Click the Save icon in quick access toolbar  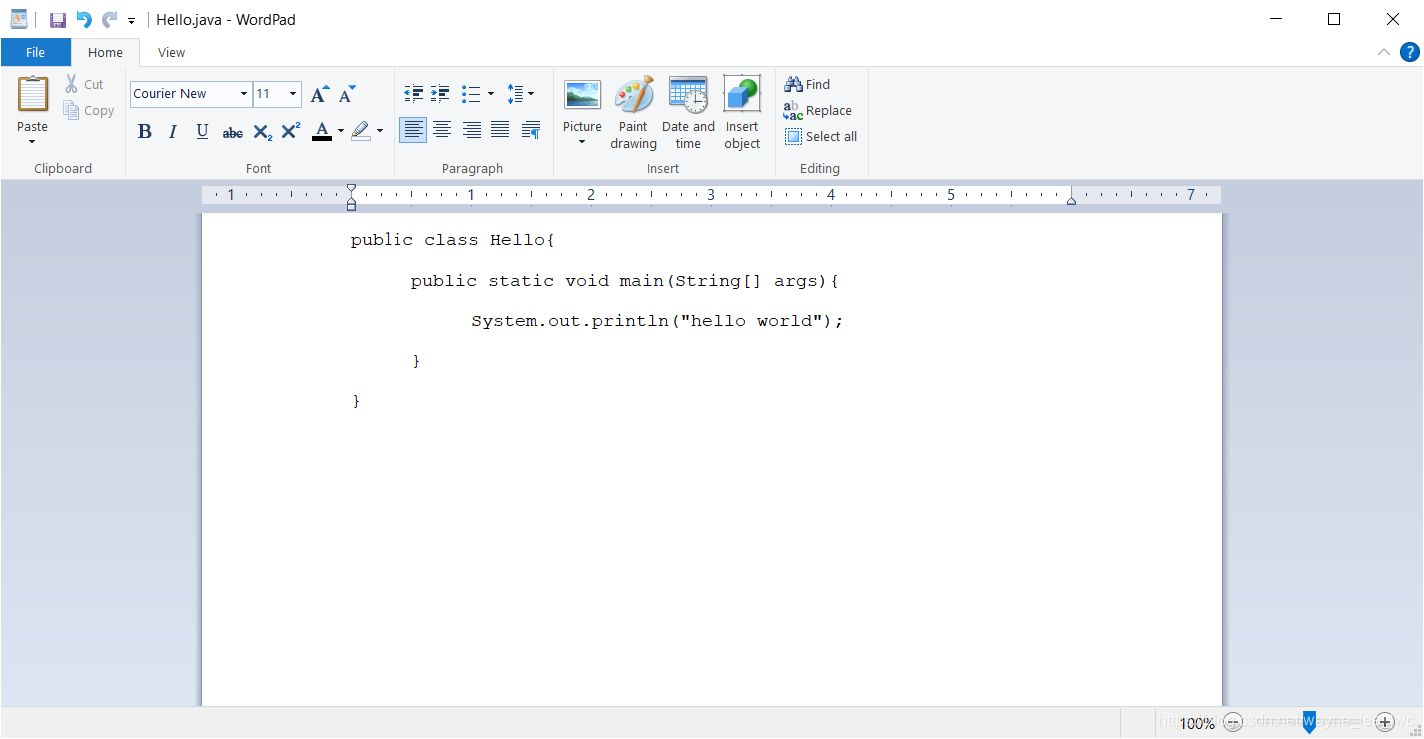point(58,20)
